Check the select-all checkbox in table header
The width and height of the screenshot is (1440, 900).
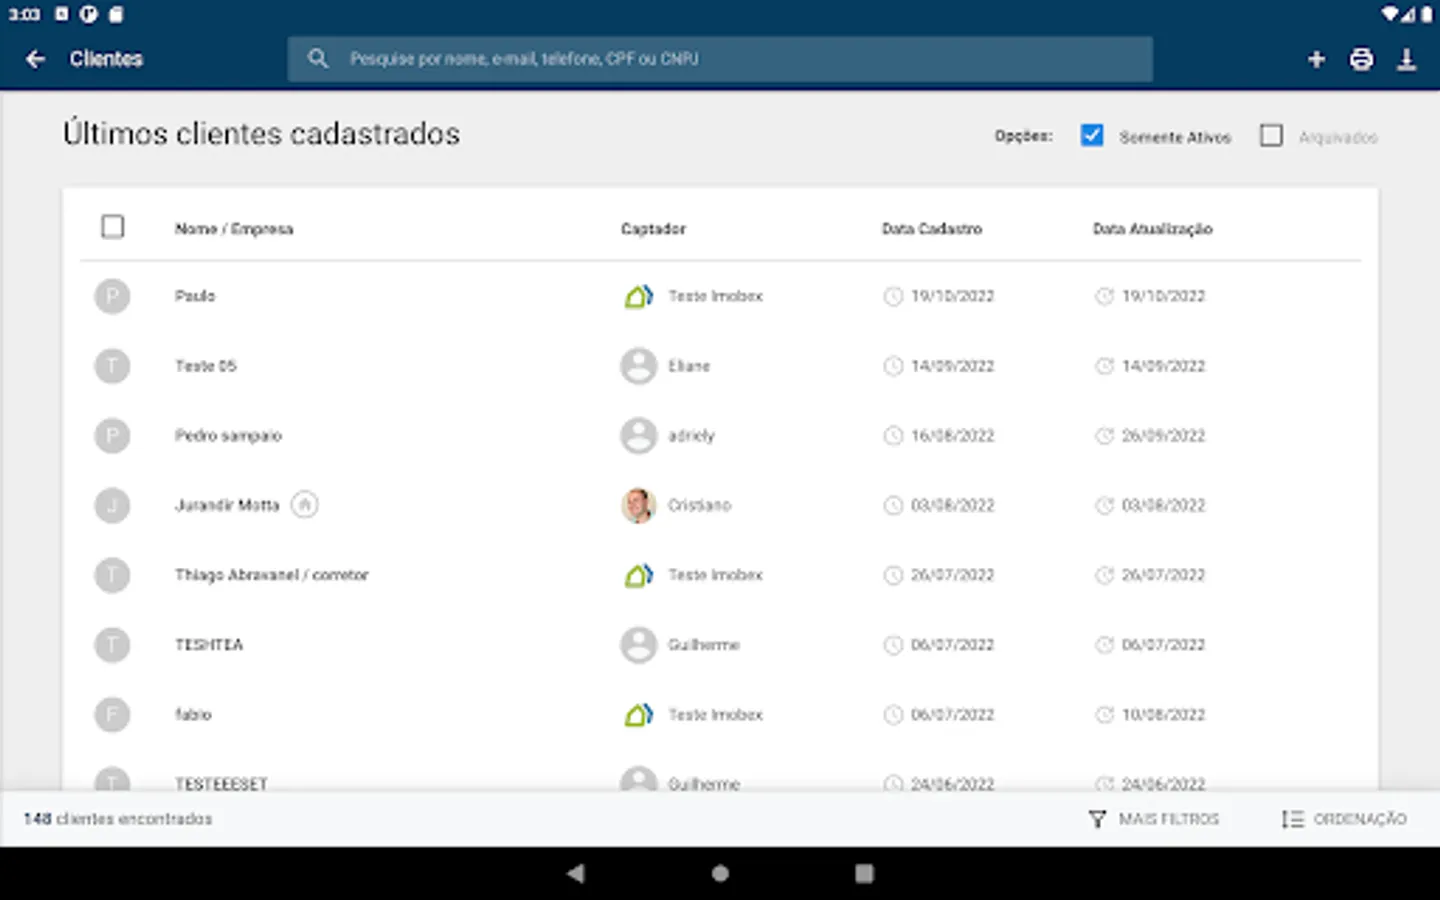(x=113, y=227)
